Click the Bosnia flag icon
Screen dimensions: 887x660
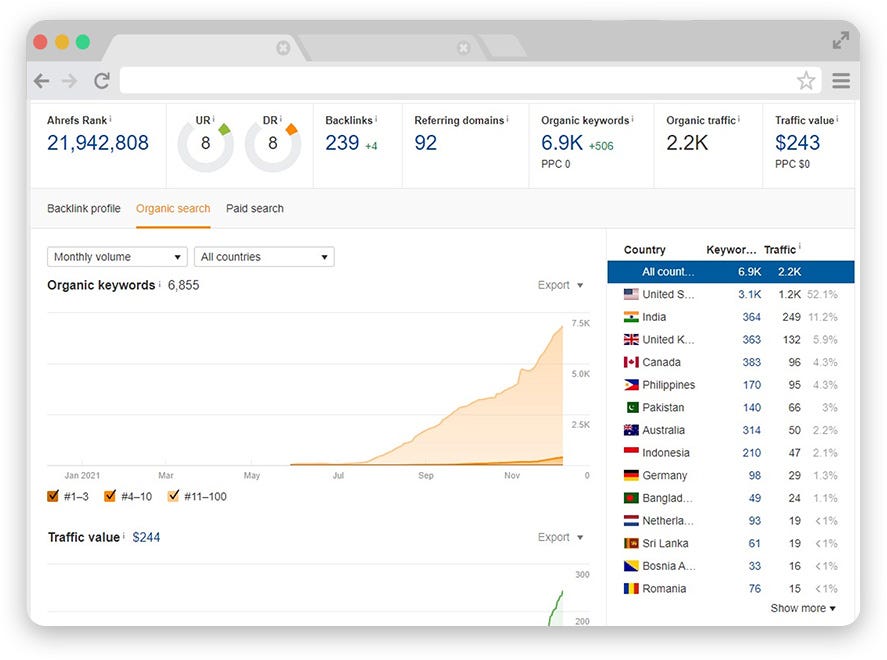coord(631,566)
